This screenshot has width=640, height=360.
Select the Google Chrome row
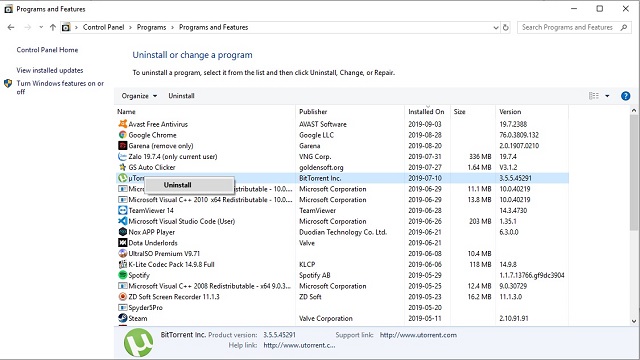coord(341,135)
